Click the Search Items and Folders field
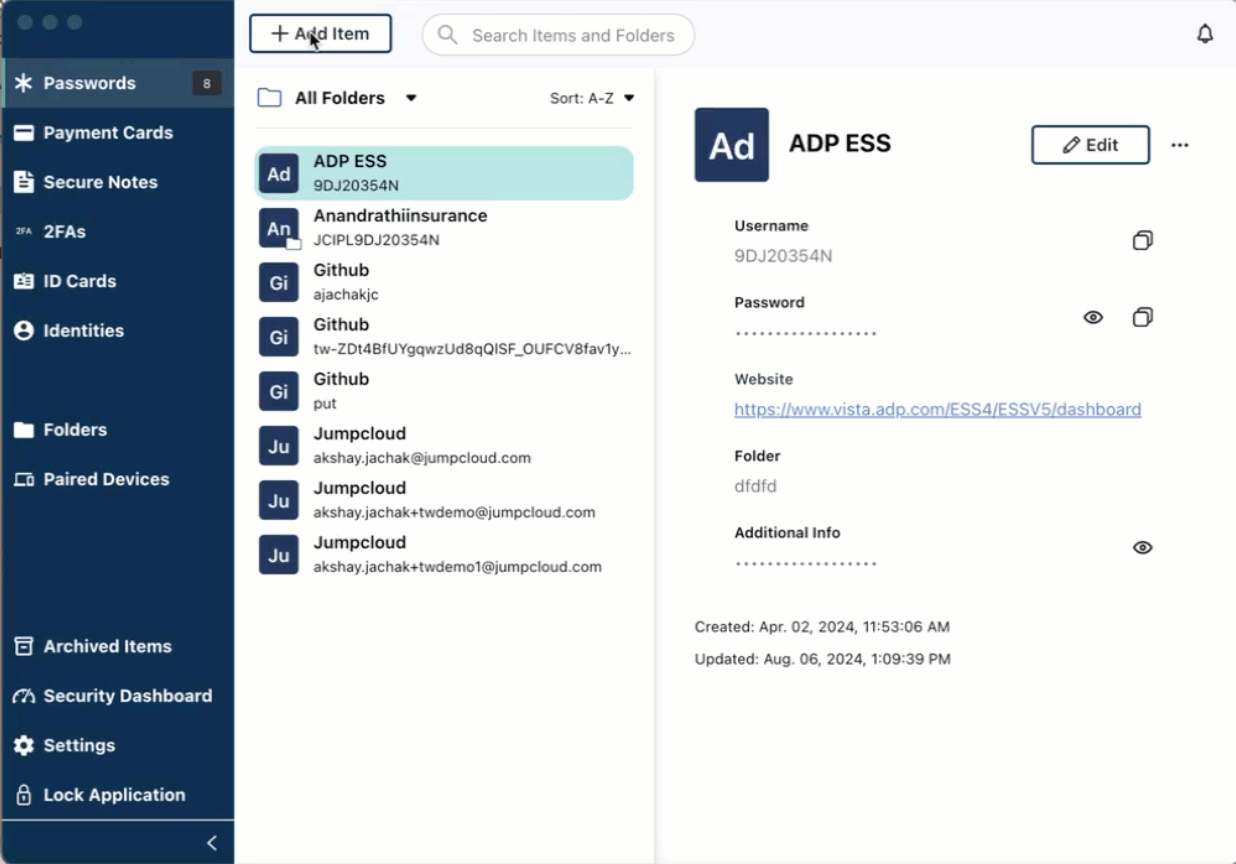The height and width of the screenshot is (864, 1236). coord(558,35)
